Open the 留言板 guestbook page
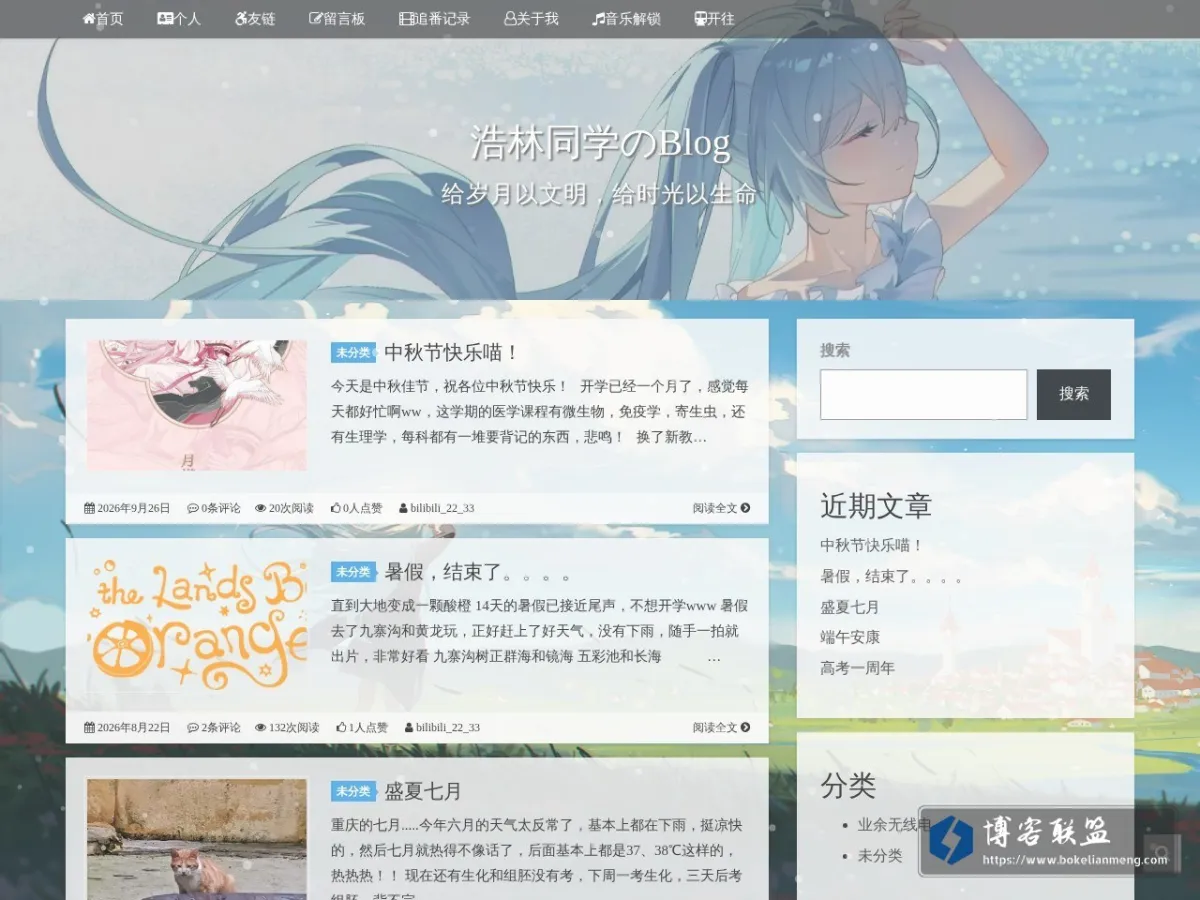Screen dimensions: 1200x900 pos(337,19)
